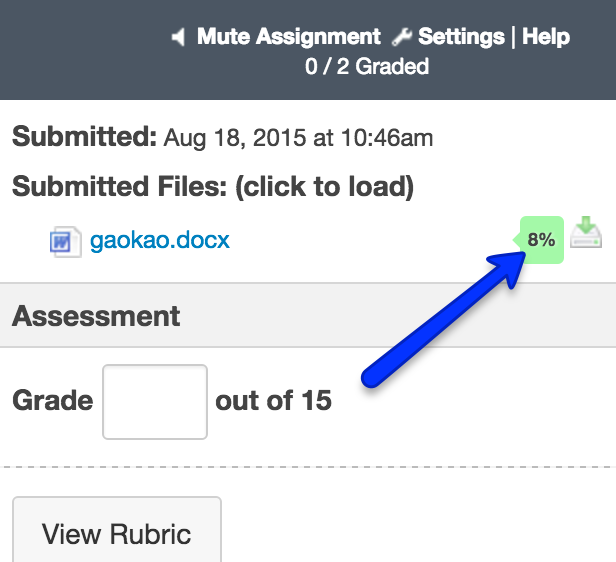Click the Submitted Files (click to load) heading
The width and height of the screenshot is (616, 562).
213,187
